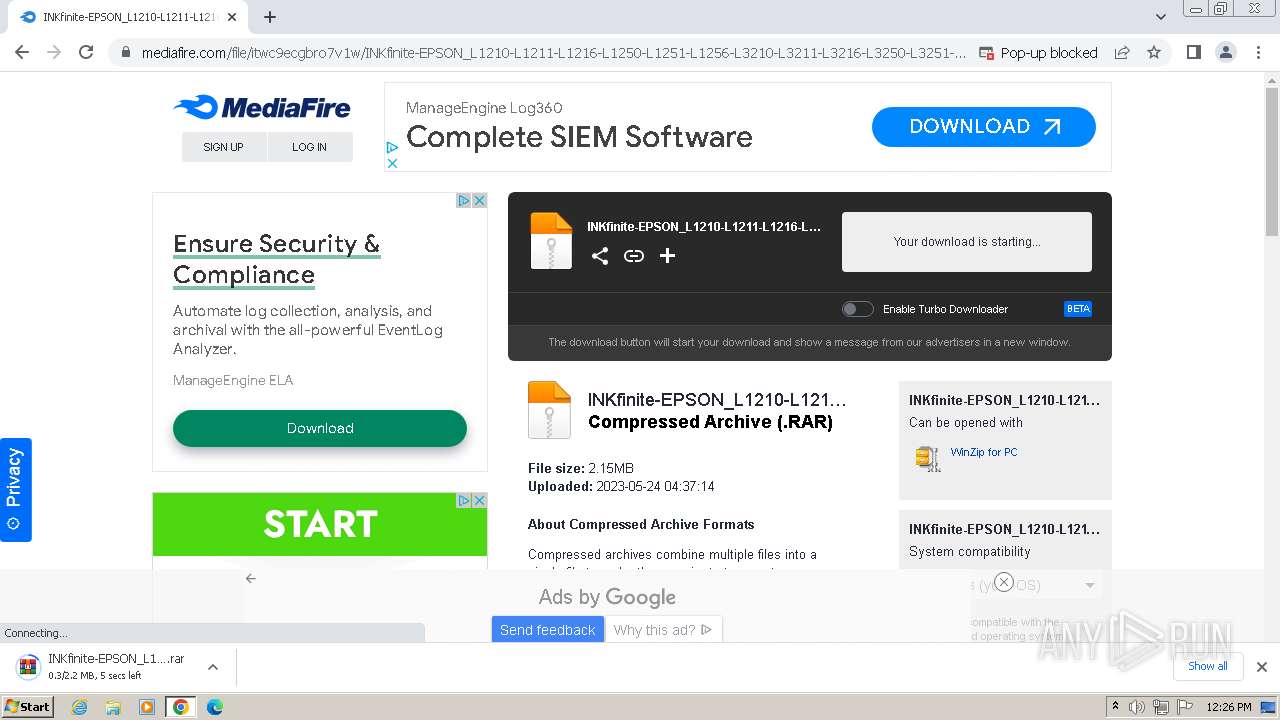The image size is (1280, 720).
Task: Open Chrome three-dot menu
Action: (x=1257, y=53)
